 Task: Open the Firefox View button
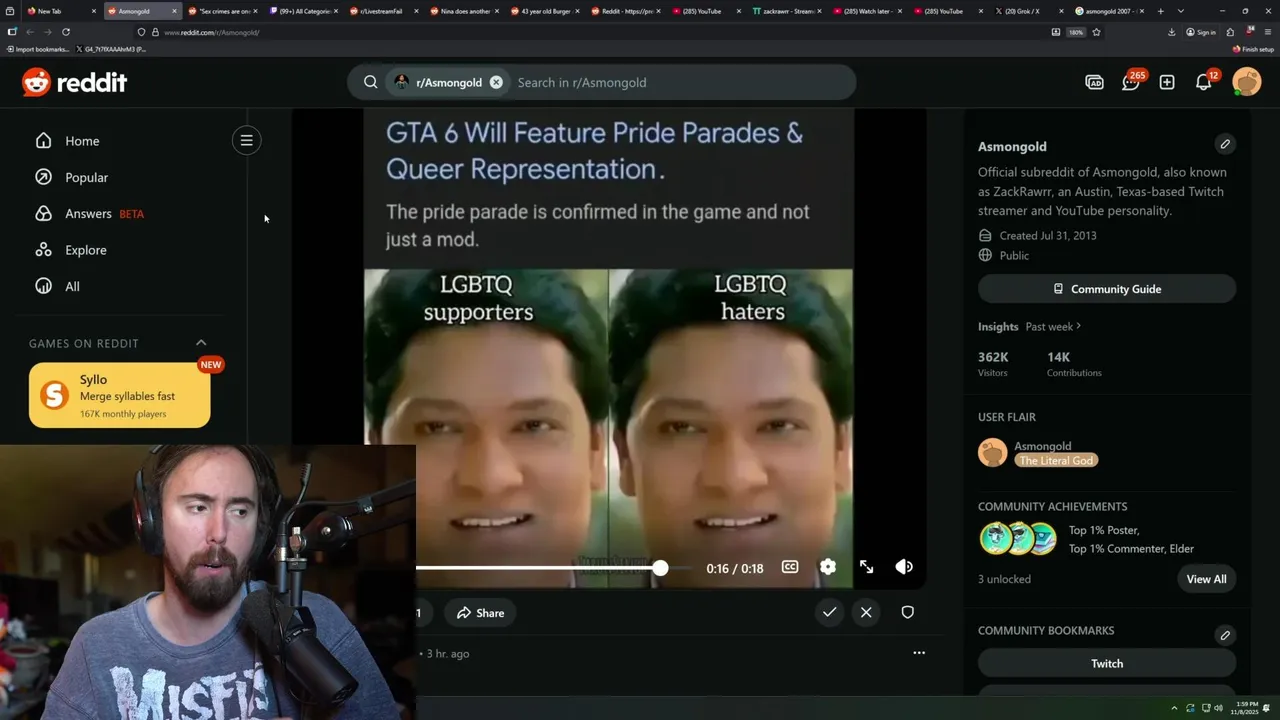[12, 11]
